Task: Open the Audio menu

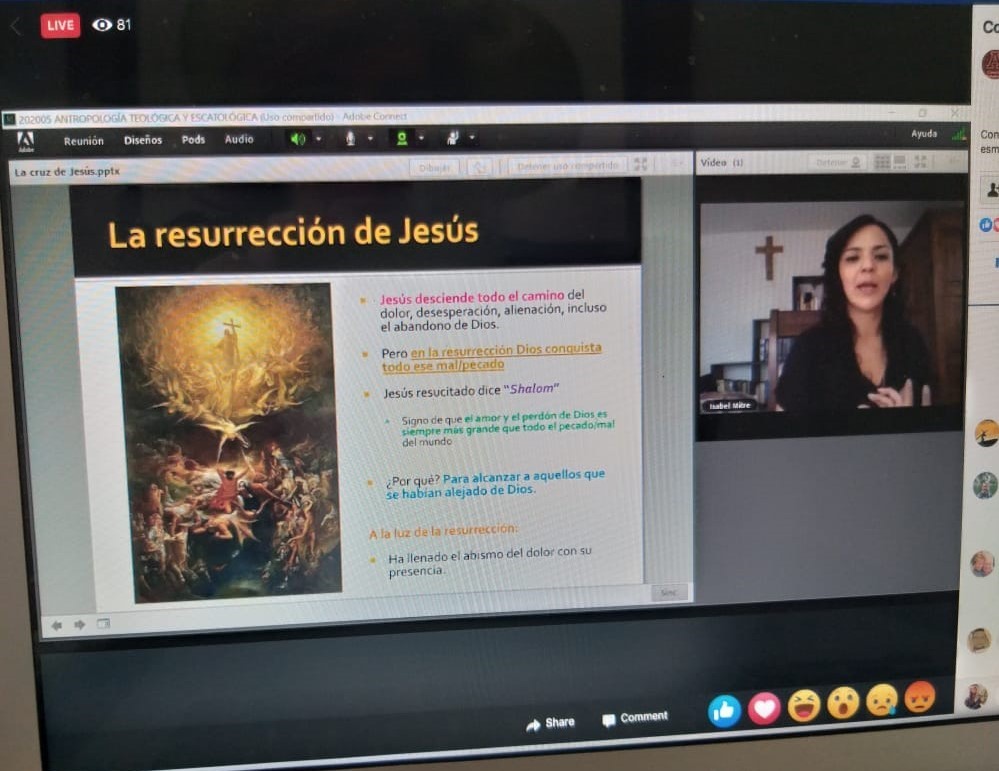Action: pos(239,139)
